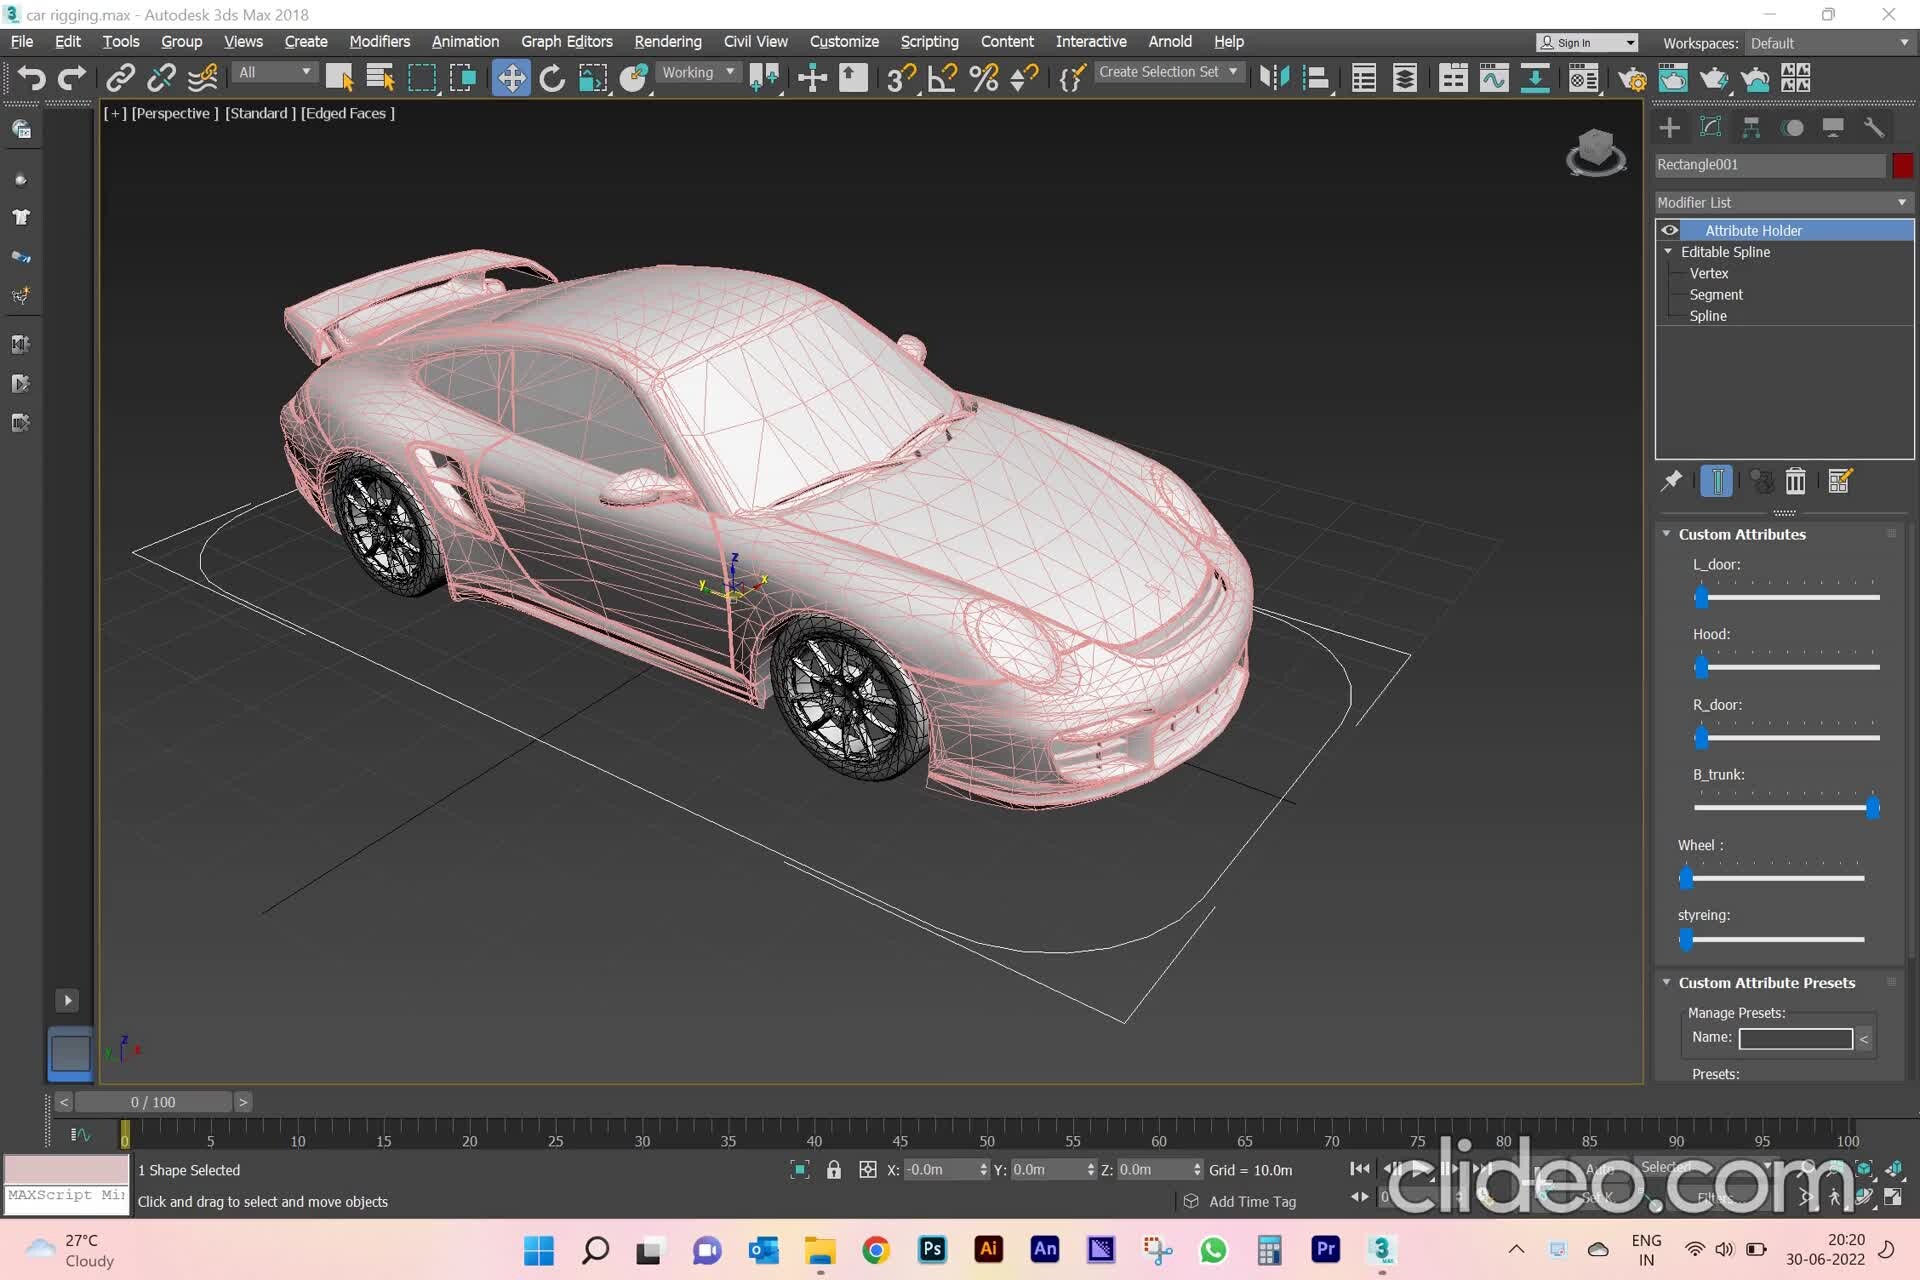Select the Select and Rotate tool
This screenshot has height=1280, width=1920.
551,78
